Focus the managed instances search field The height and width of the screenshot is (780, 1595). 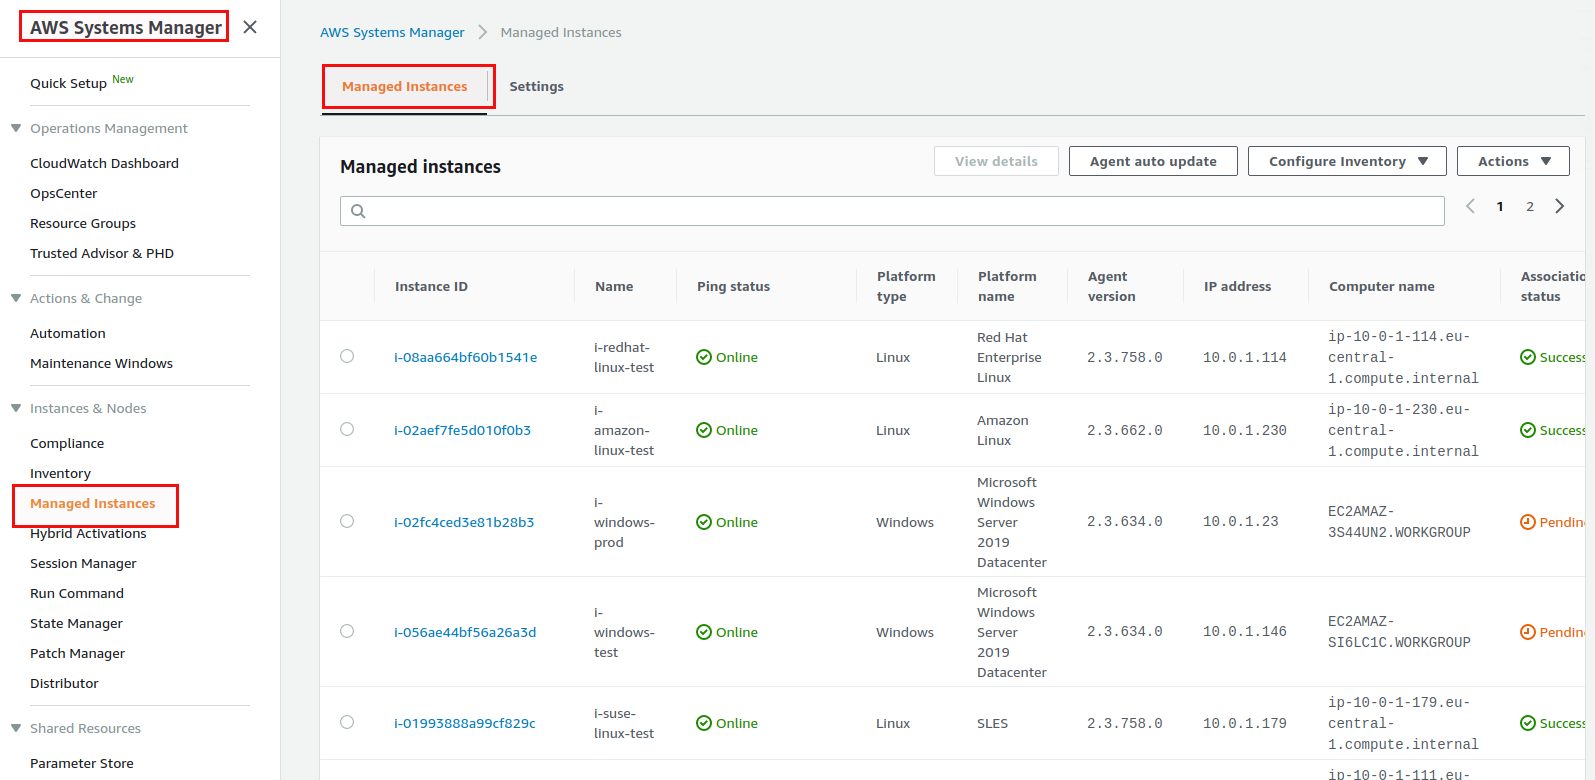(892, 211)
